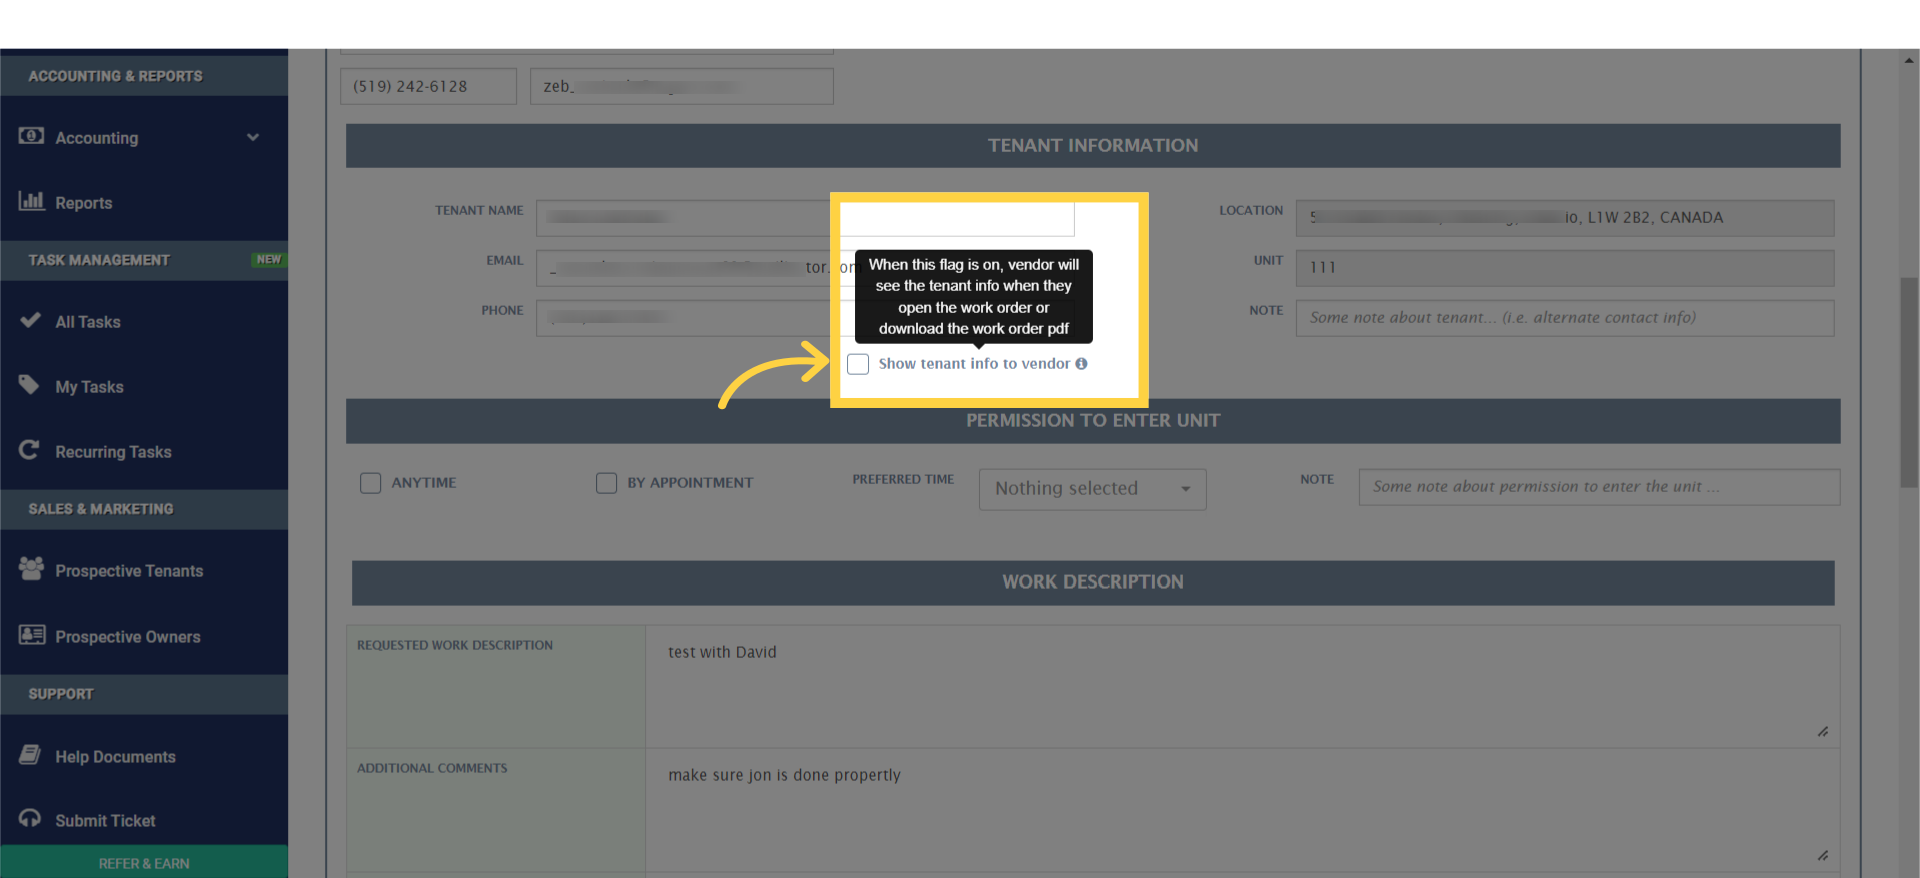
Task: Click the Prospective Owners card icon
Action: [x=32, y=635]
